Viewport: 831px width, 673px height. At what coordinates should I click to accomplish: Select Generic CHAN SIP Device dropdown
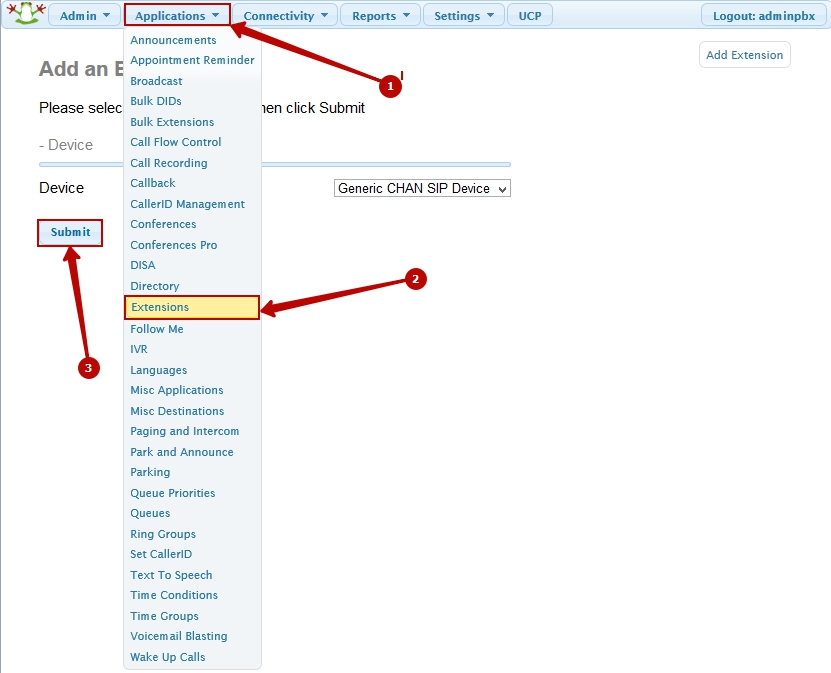pyautogui.click(x=422, y=188)
